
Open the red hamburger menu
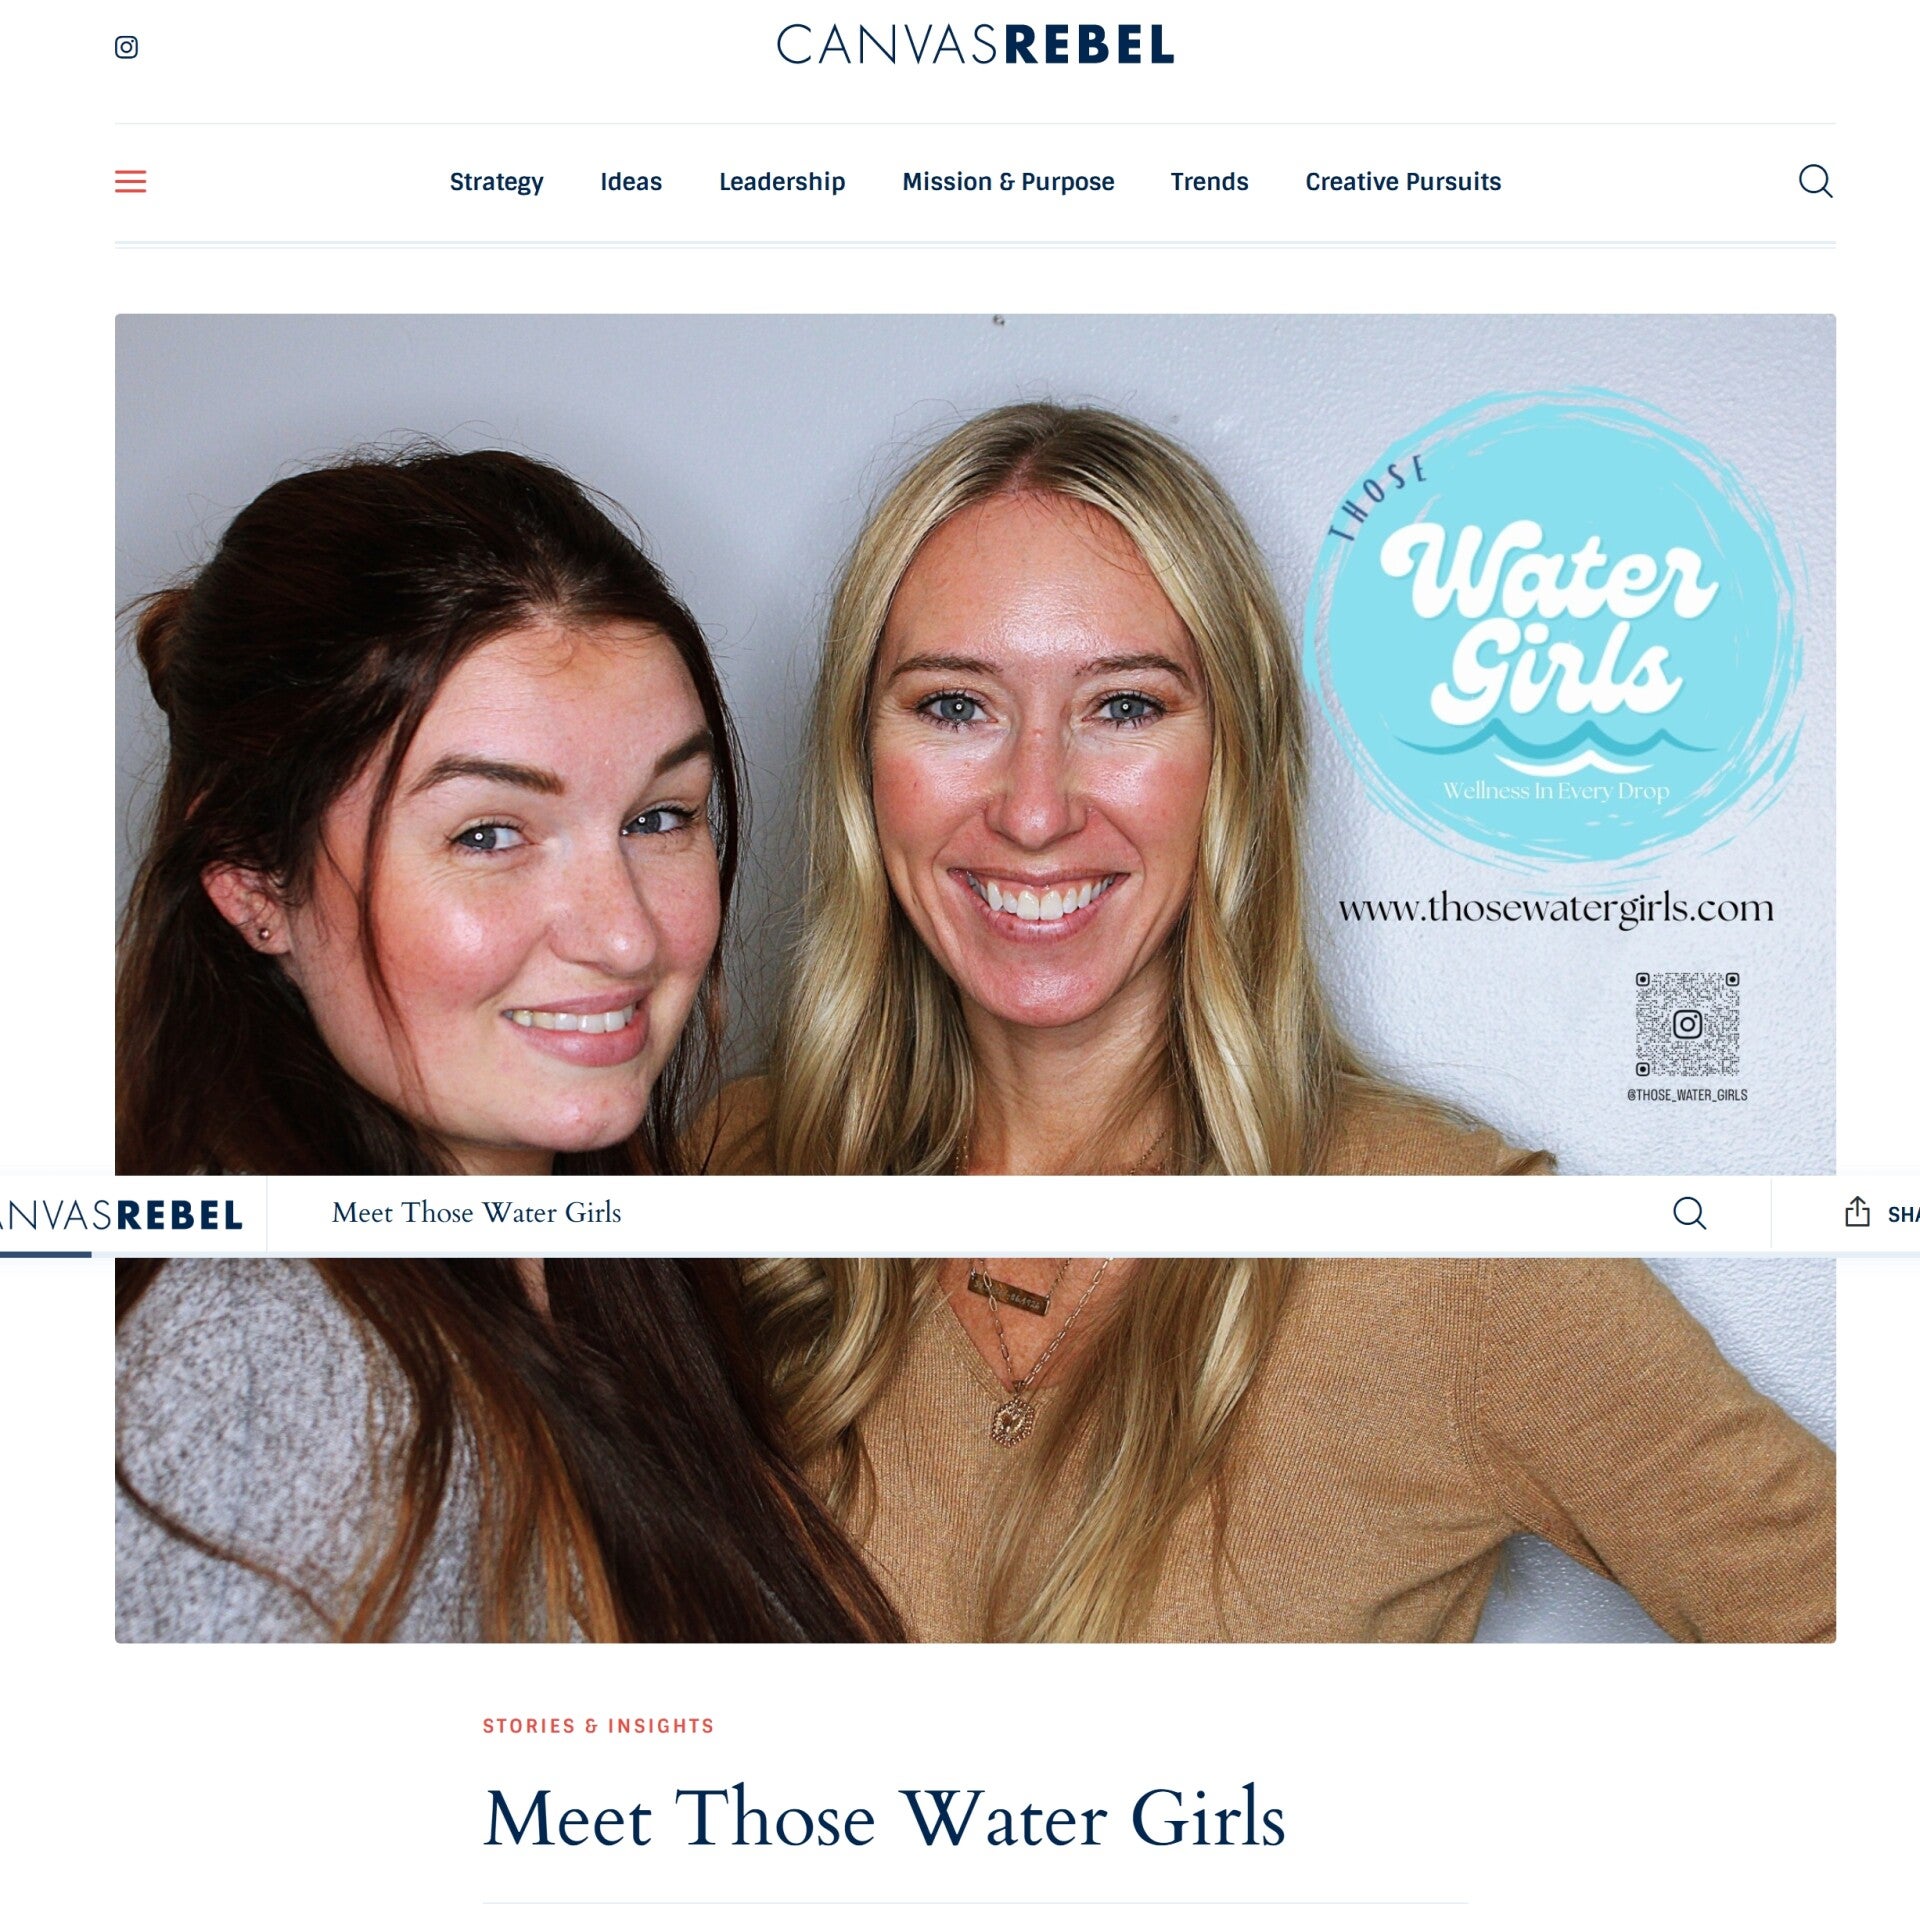click(x=130, y=181)
